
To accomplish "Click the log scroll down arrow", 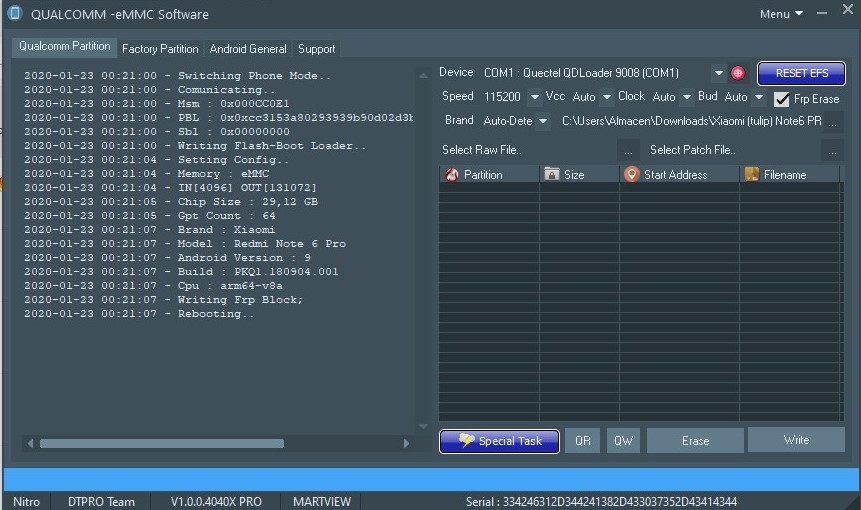I will 423,426.
